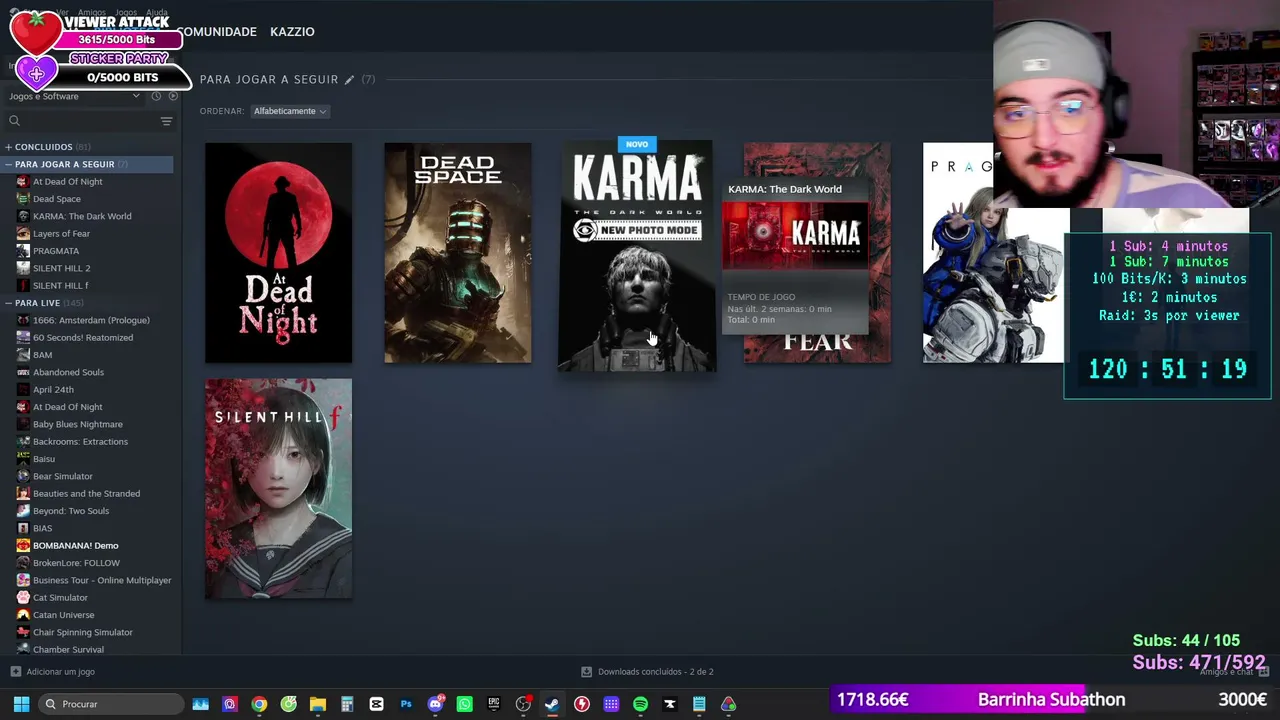Screen dimensions: 1280x720
Task: Select SILENT HILL f in the sidebar
Action: point(60,286)
